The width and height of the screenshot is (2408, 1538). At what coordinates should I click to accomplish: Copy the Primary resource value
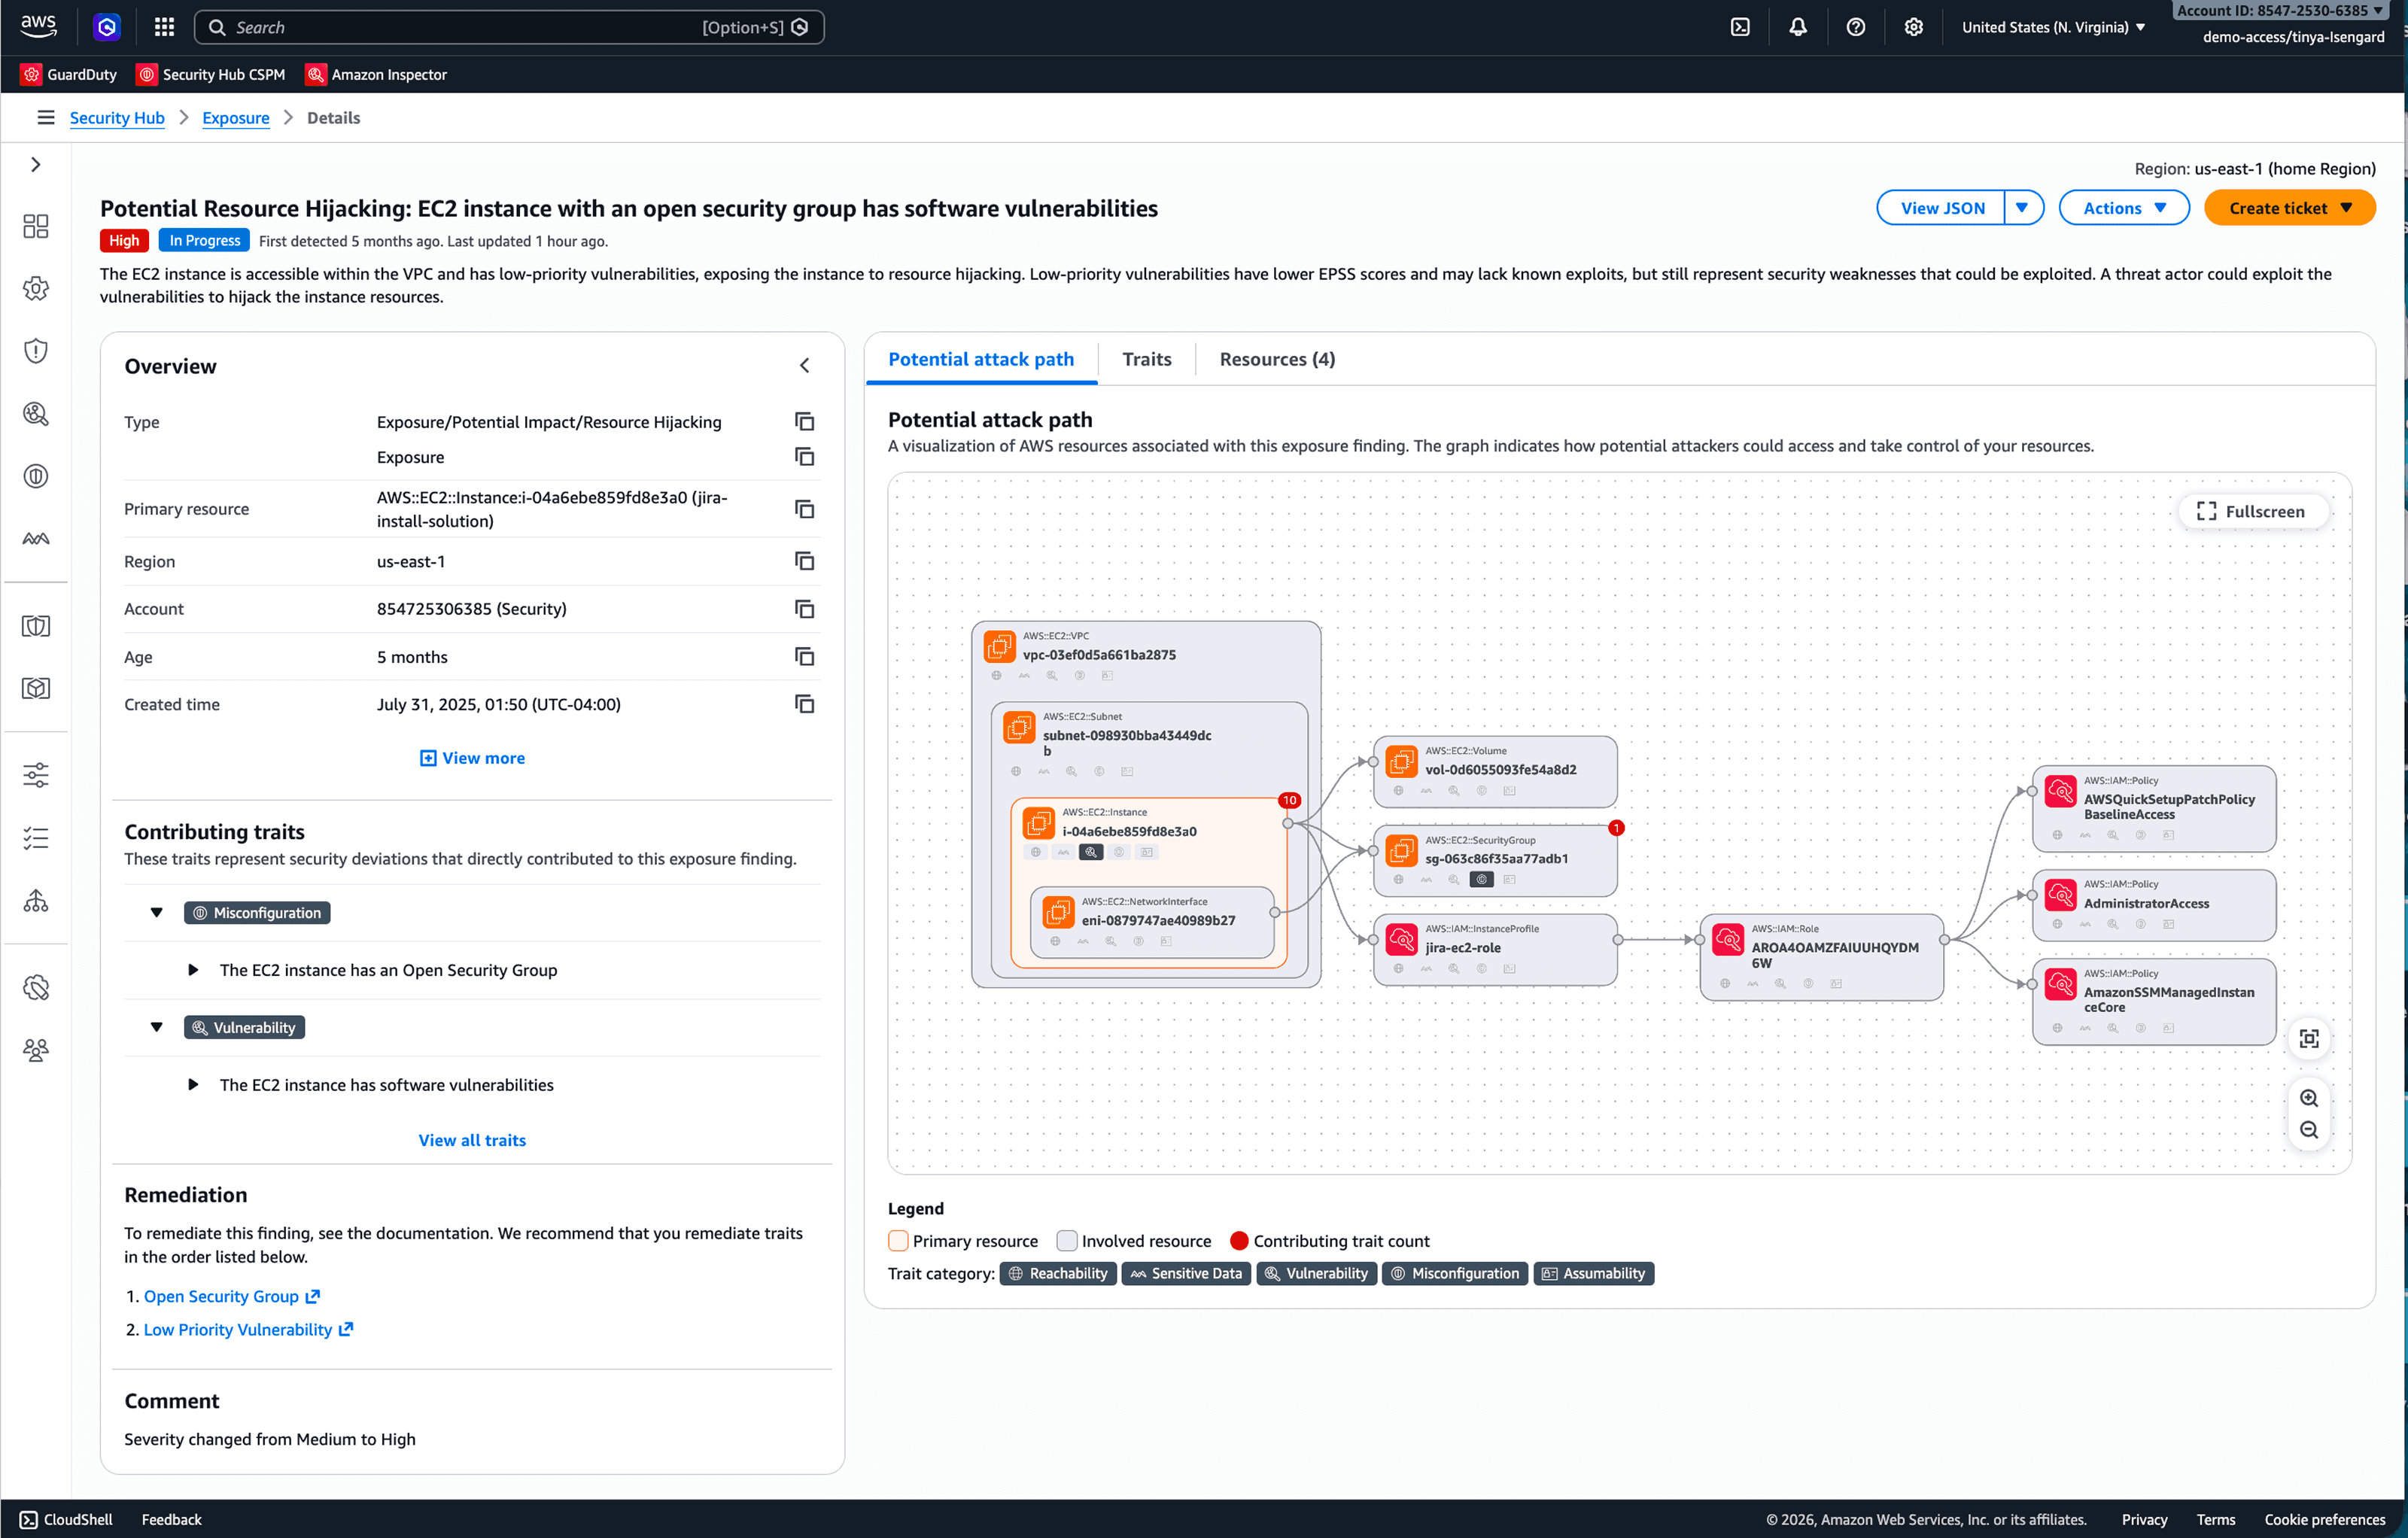click(804, 509)
